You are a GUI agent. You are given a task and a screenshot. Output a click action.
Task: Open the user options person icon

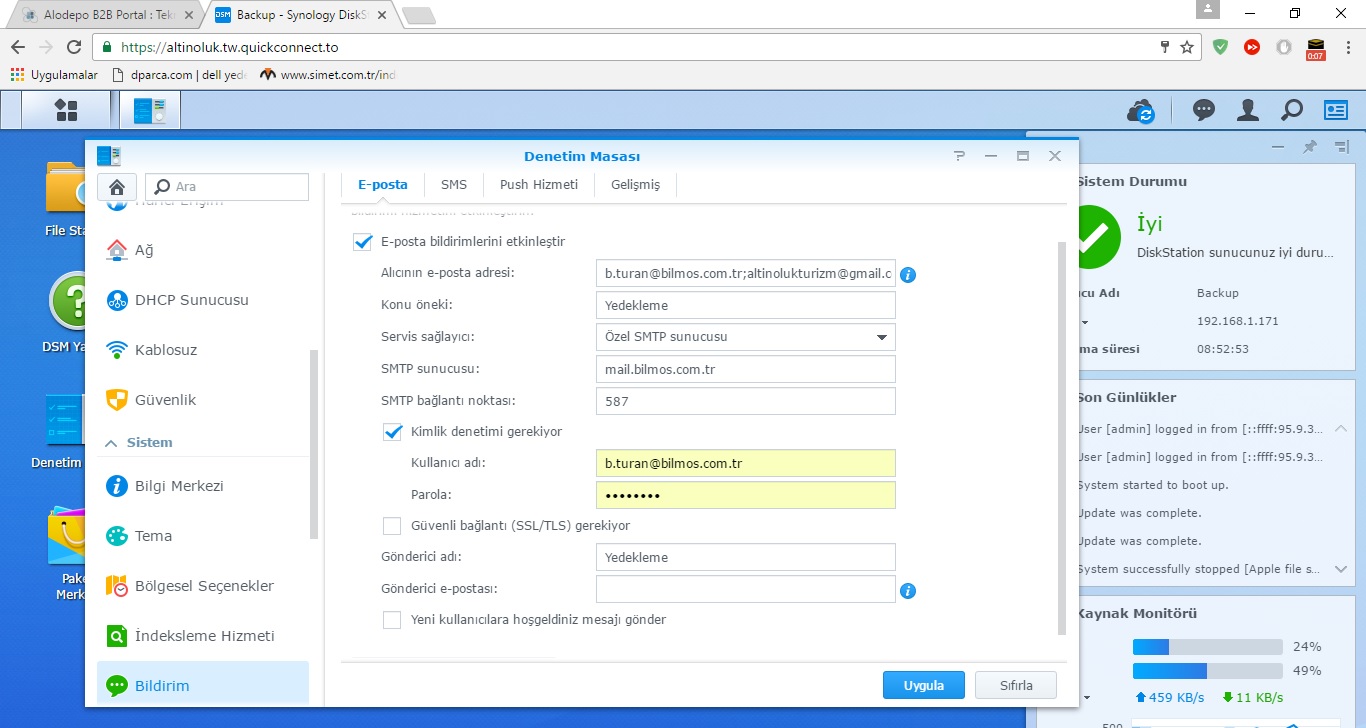coord(1247,110)
